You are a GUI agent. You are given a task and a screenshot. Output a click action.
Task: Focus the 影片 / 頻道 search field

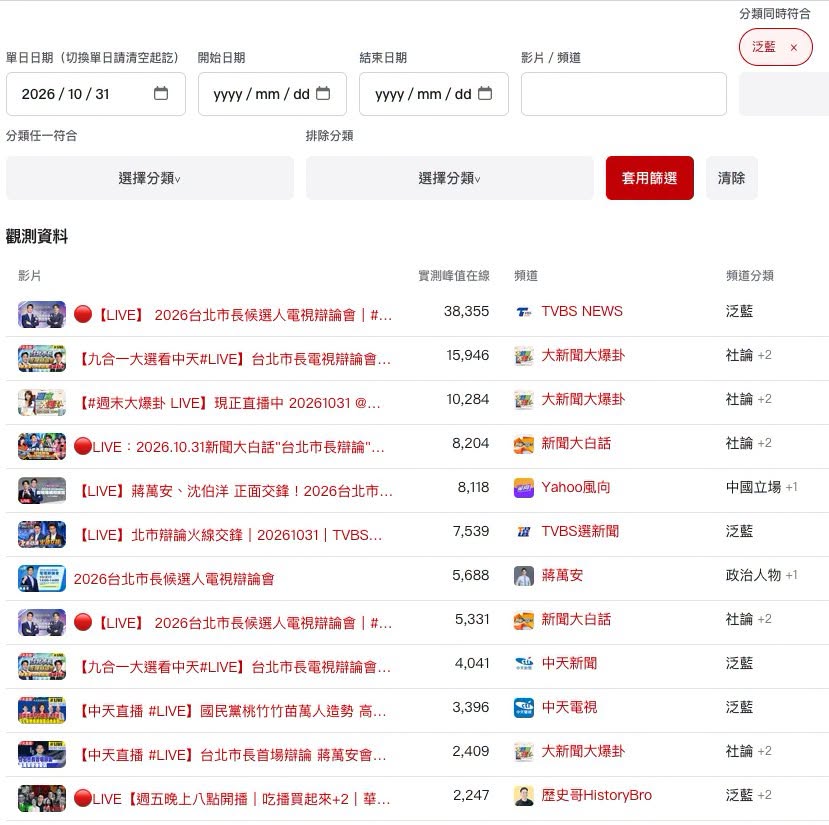pyautogui.click(x=623, y=94)
